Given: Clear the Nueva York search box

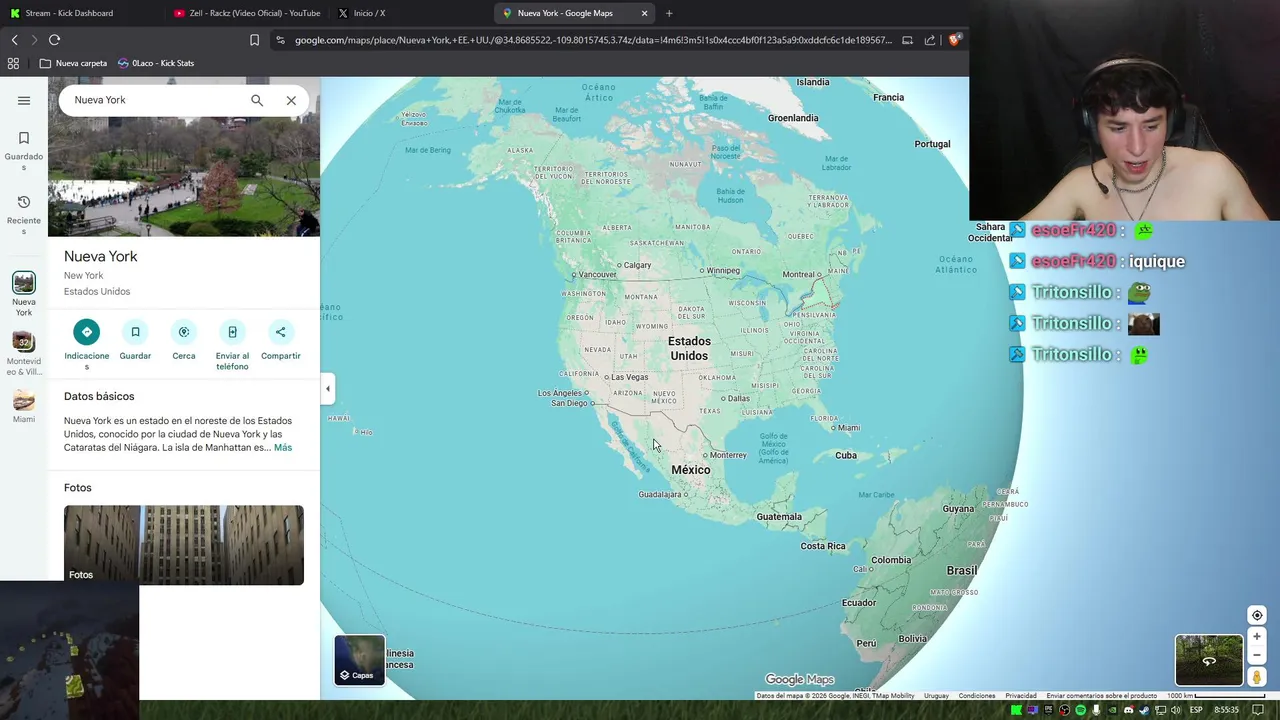Looking at the screenshot, I should [x=291, y=100].
